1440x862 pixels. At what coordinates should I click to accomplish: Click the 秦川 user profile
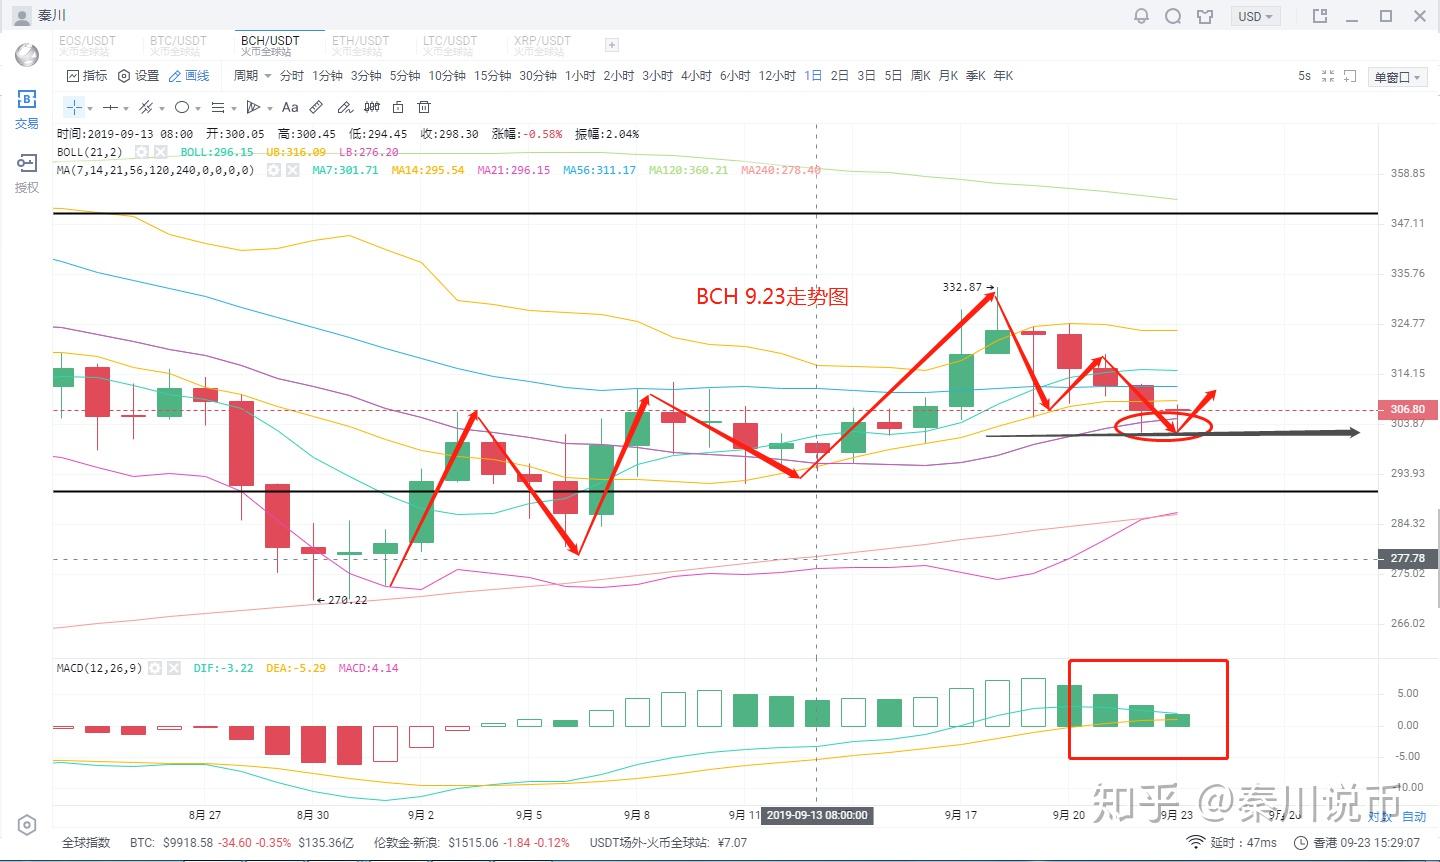click(x=40, y=16)
